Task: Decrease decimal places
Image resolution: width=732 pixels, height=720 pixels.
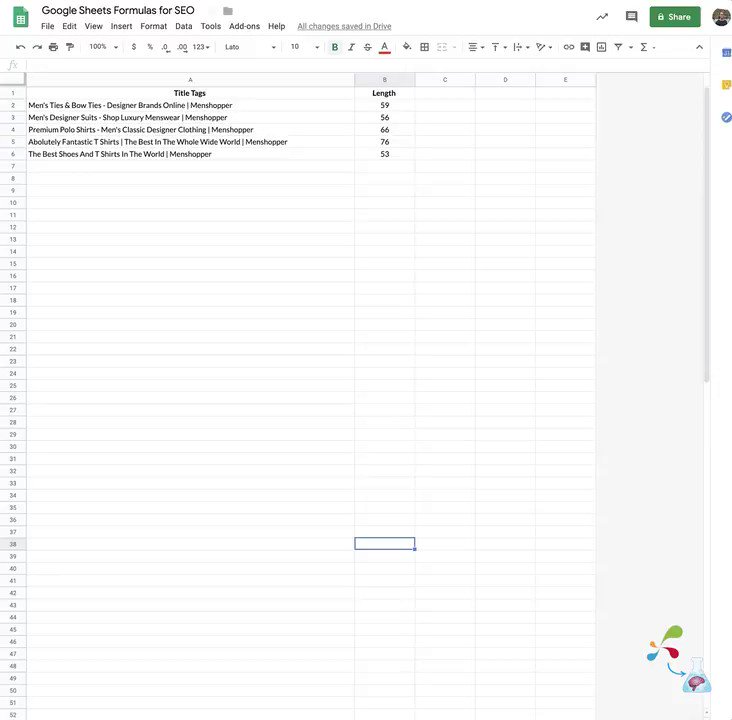Action: pos(165,47)
